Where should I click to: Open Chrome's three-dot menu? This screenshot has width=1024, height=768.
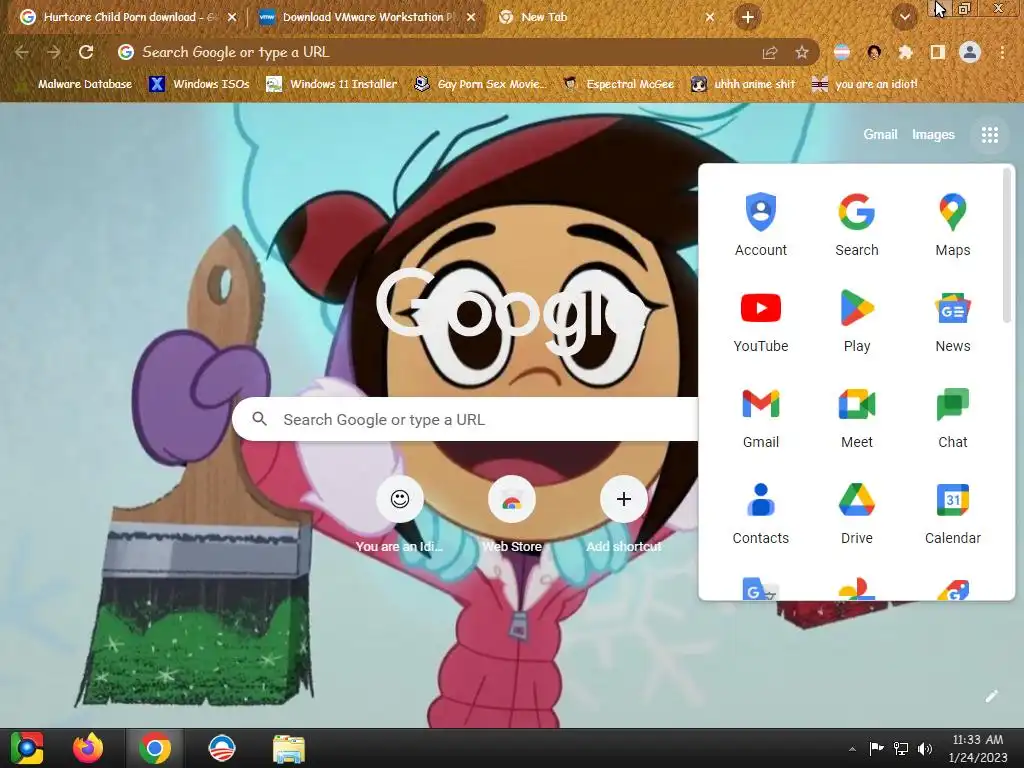click(x=1002, y=52)
